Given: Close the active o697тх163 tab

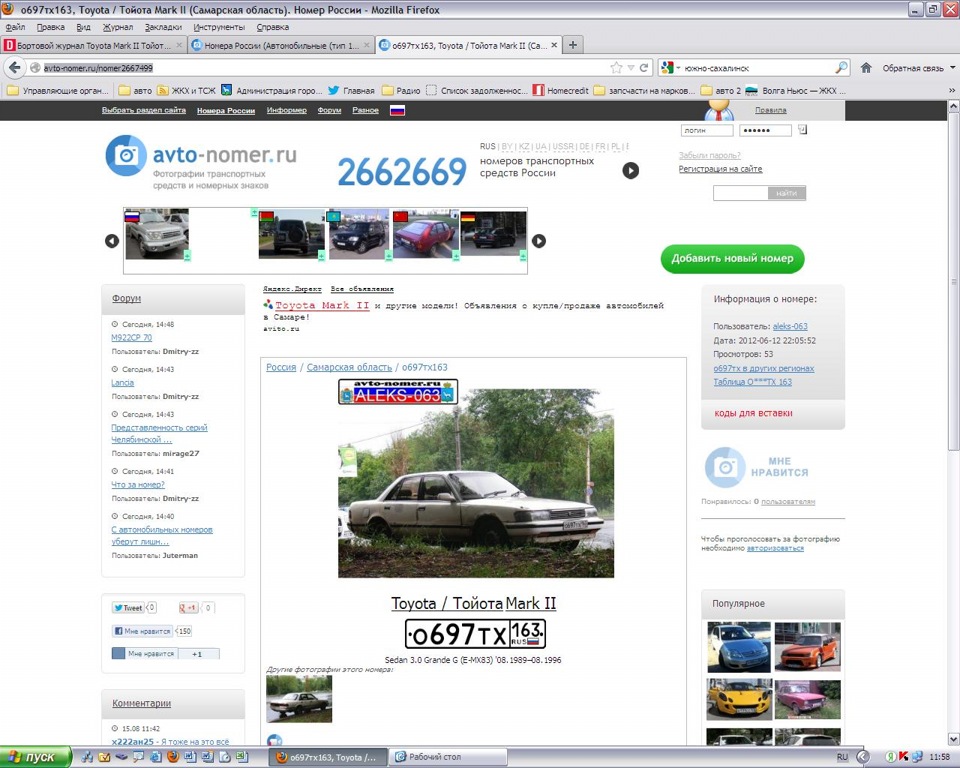Looking at the screenshot, I should (553, 45).
